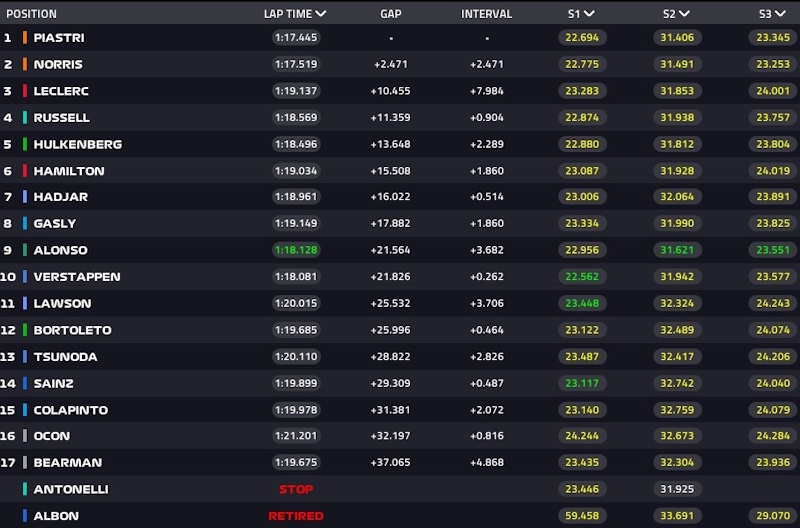Click Albon's RETIRED status label
The image size is (800, 528).
[296, 516]
